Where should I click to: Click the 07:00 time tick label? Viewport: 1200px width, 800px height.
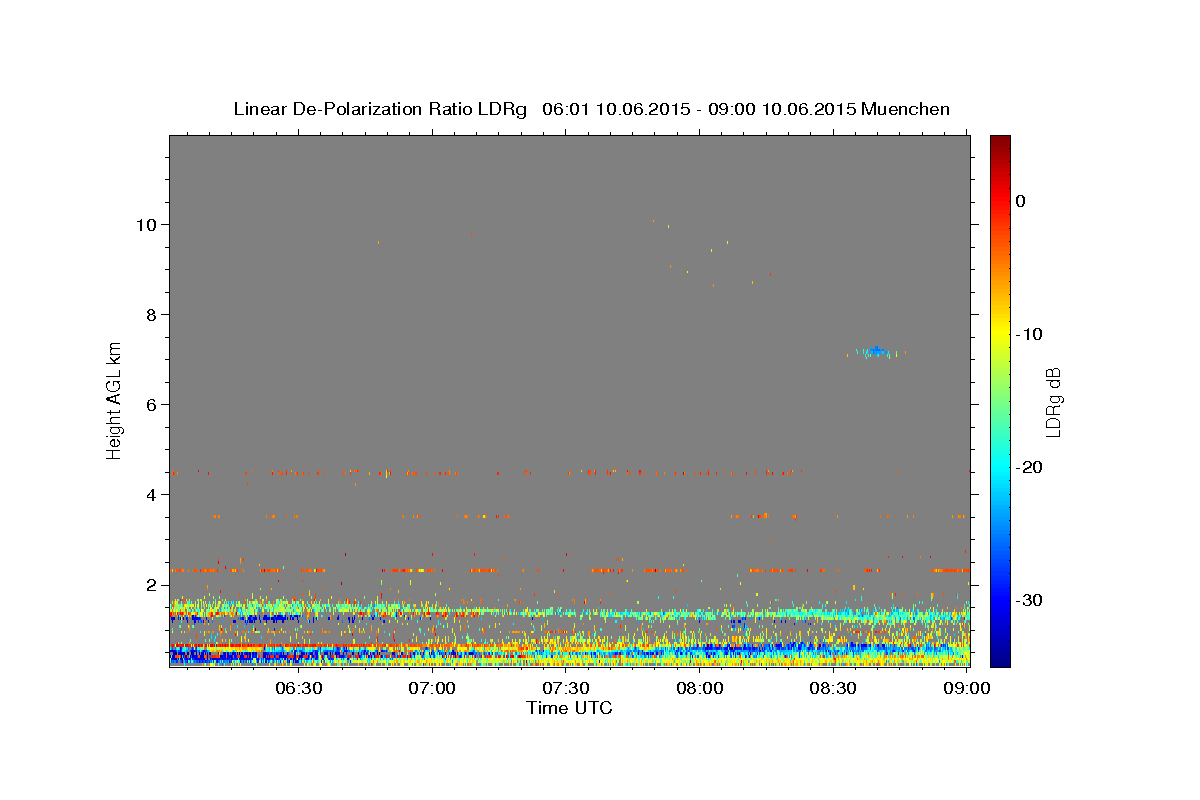pos(432,688)
